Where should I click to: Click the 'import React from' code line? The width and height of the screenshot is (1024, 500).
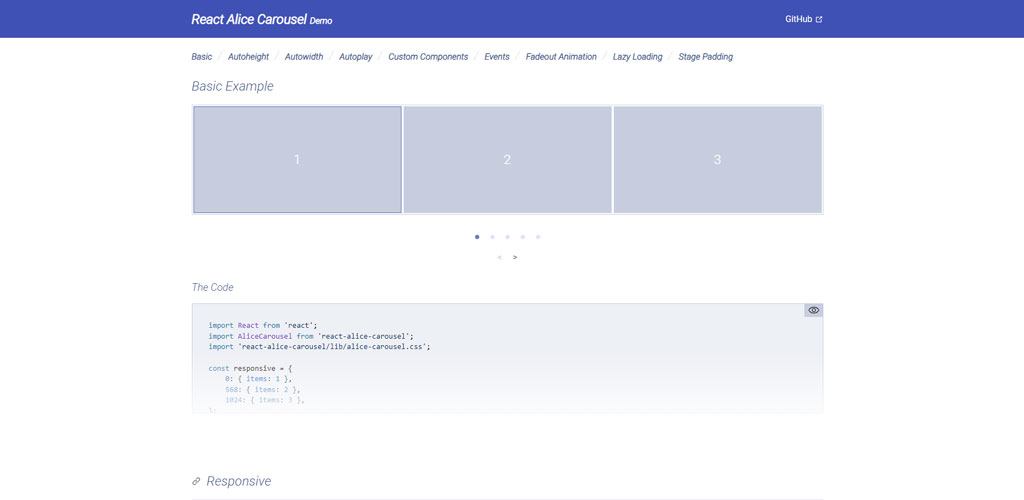tap(263, 325)
